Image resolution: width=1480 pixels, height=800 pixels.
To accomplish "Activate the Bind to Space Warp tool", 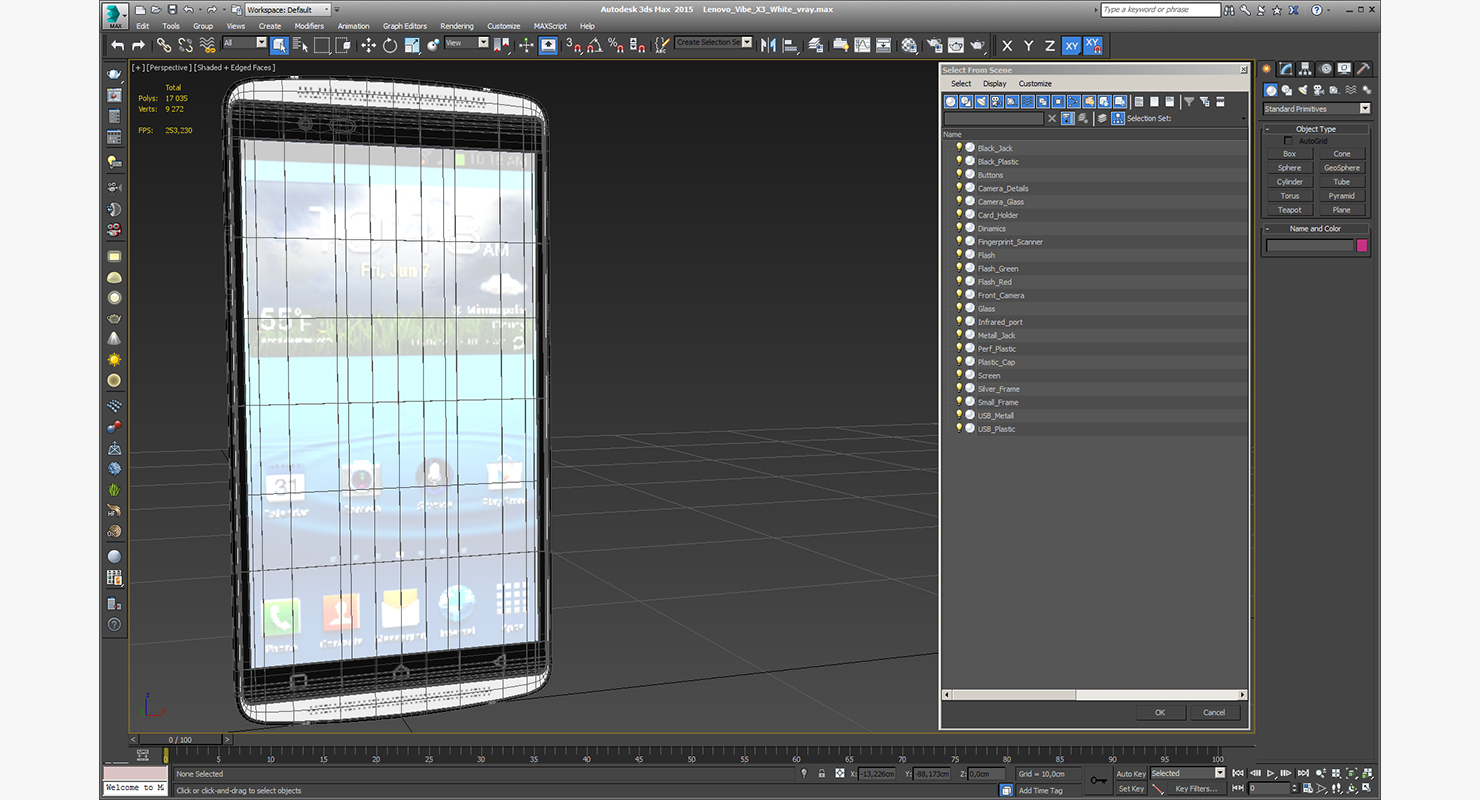I will tap(207, 45).
